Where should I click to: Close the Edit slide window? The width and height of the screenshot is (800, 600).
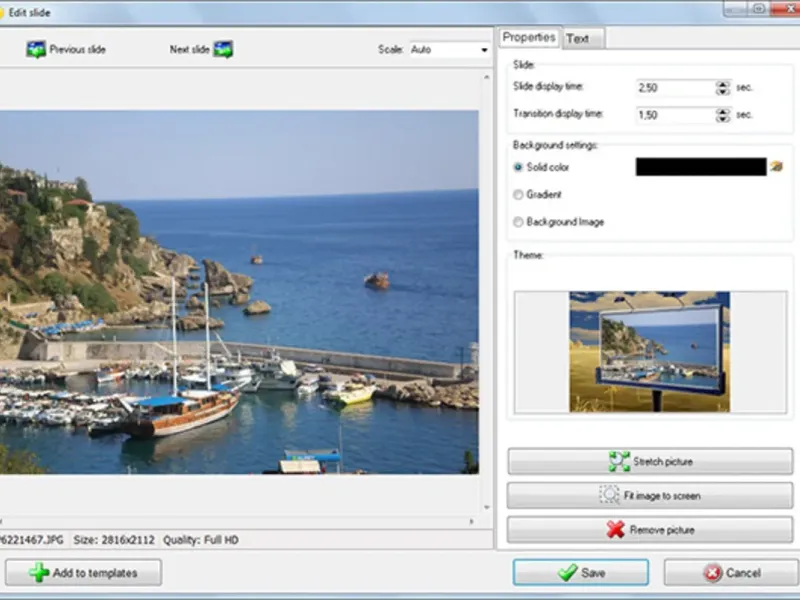[788, 9]
